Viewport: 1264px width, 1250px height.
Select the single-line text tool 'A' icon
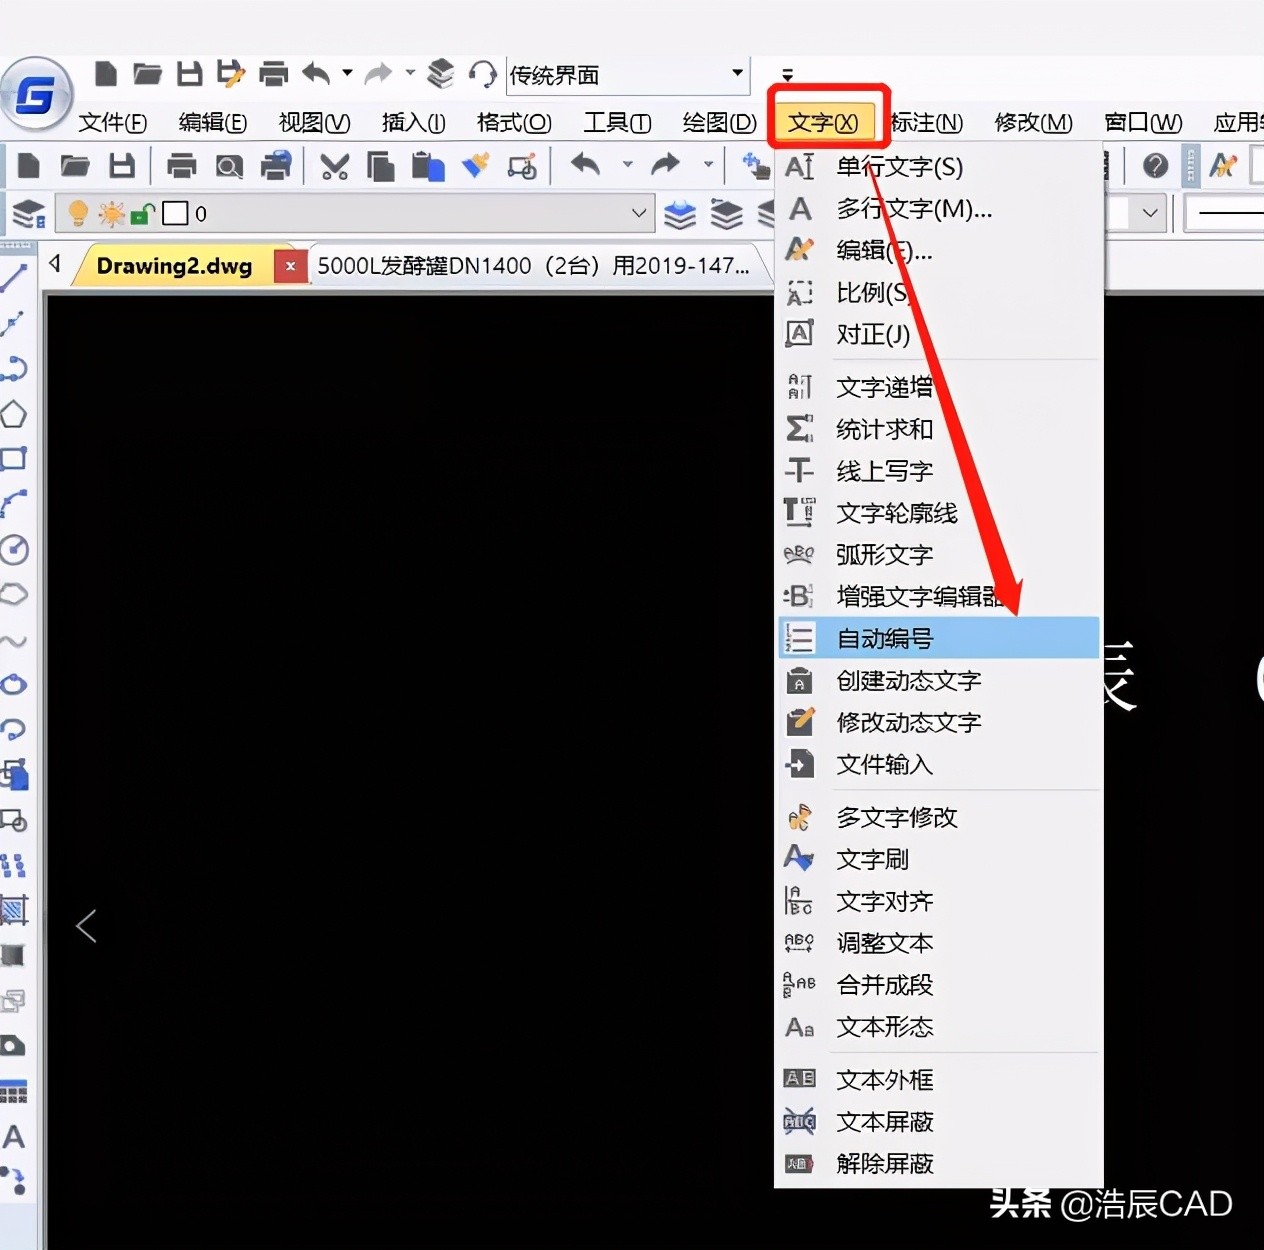(14, 1138)
